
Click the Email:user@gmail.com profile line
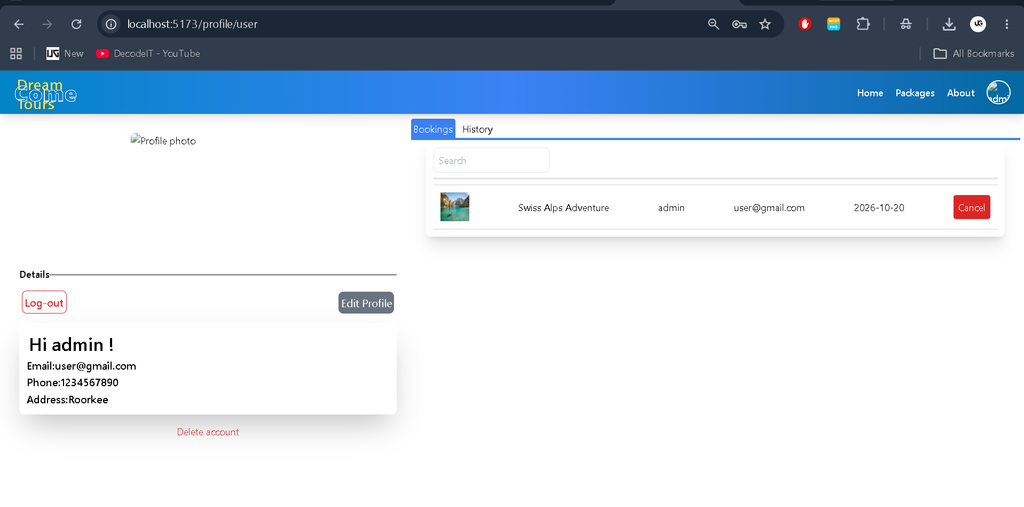82,366
